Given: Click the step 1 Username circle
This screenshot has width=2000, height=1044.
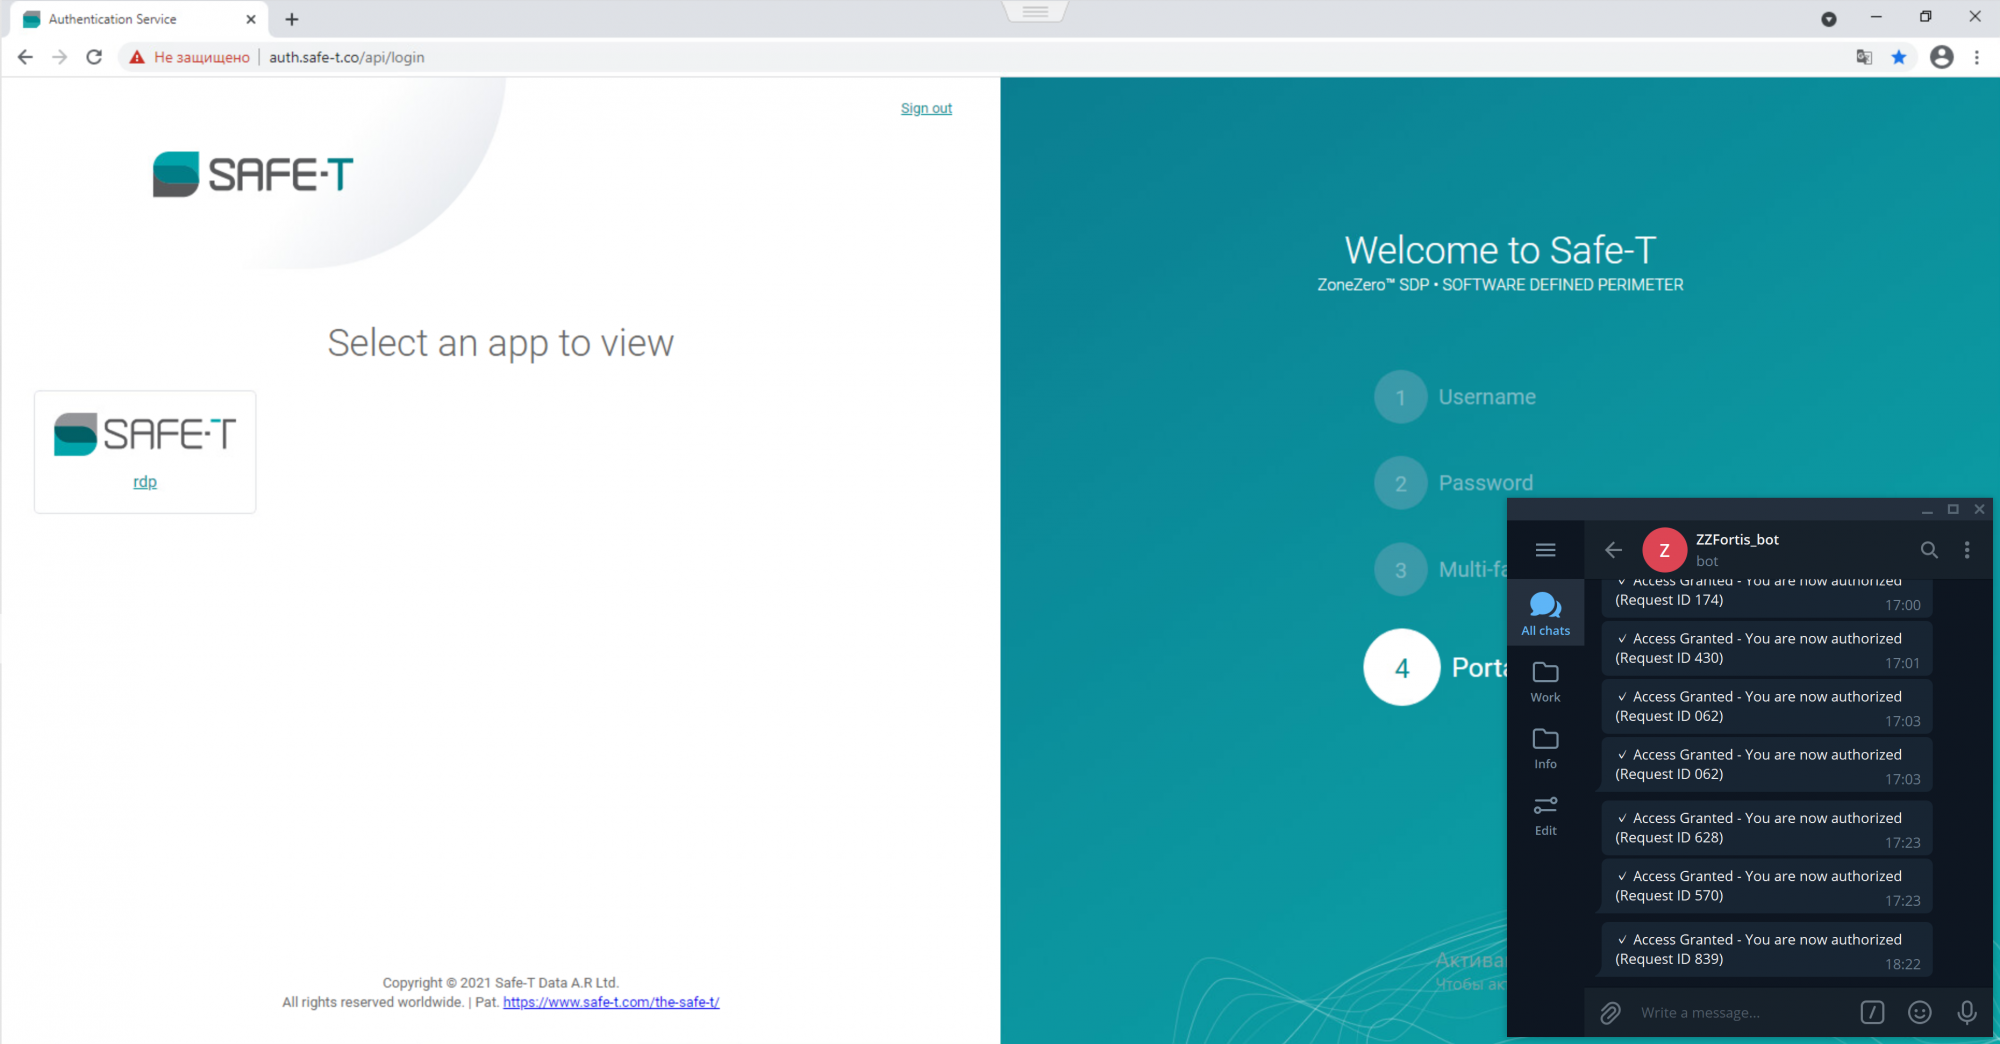Looking at the screenshot, I should [x=1400, y=397].
